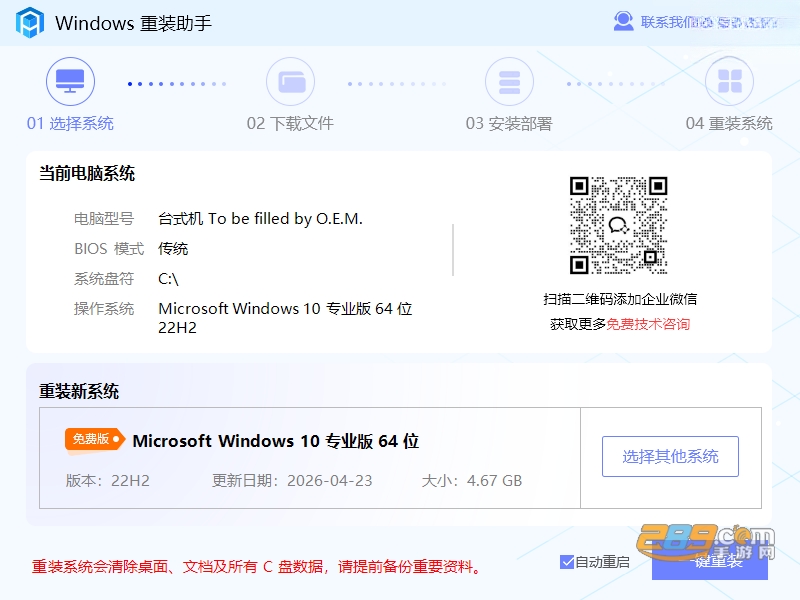Click the current OS text Microsoft Windows 10 专业版 64 位 22H2

tap(285, 317)
